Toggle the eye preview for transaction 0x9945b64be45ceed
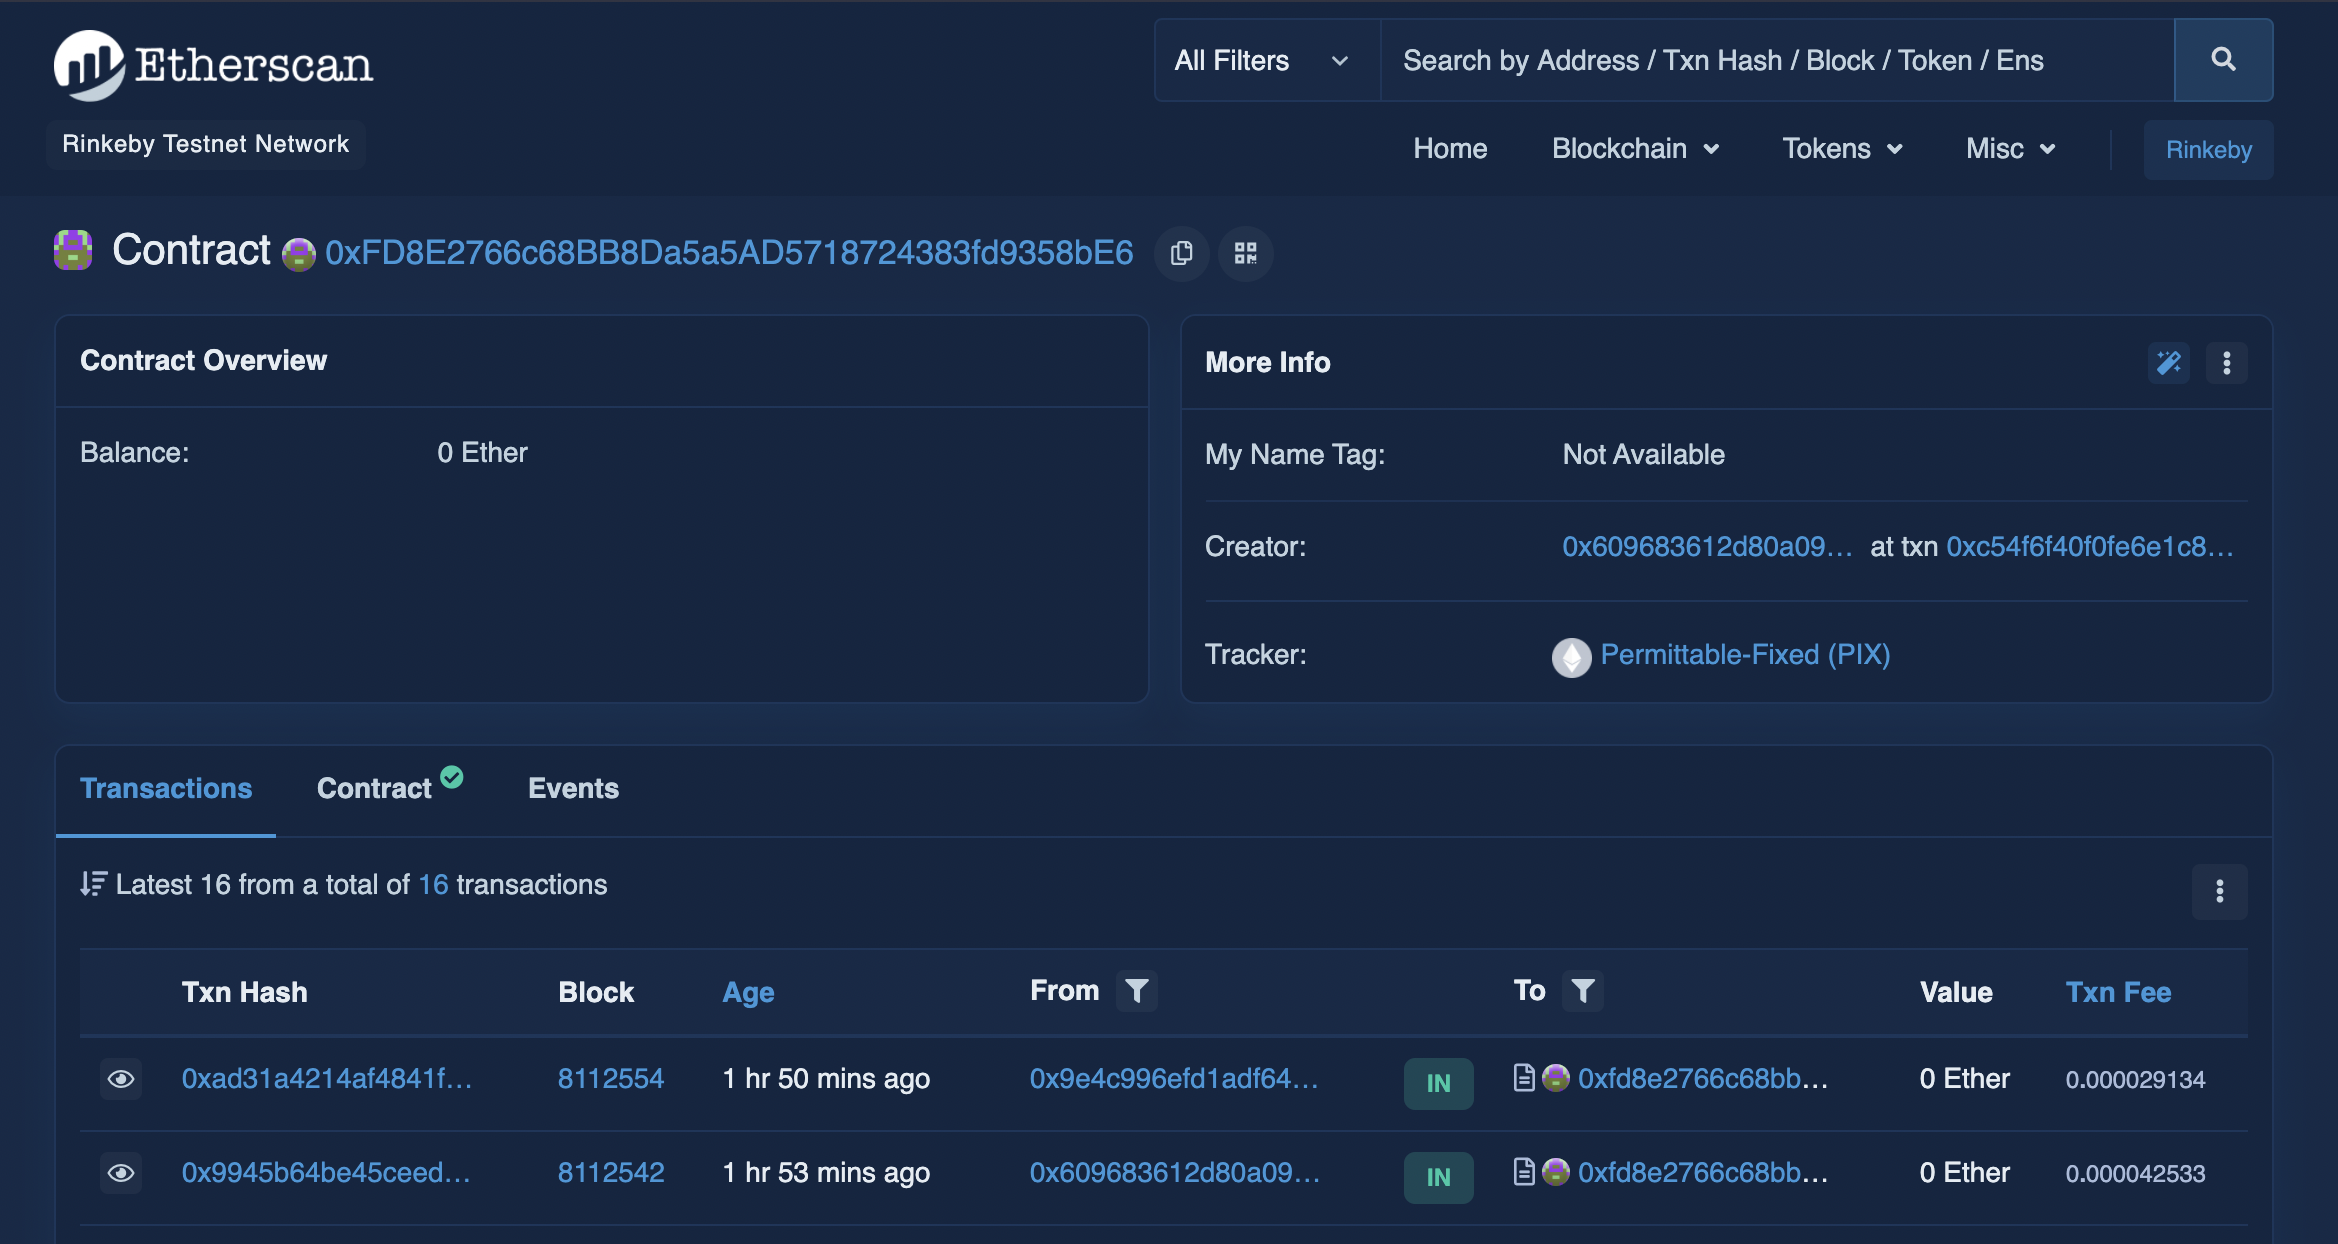This screenshot has height=1244, width=2338. pyautogui.click(x=121, y=1173)
